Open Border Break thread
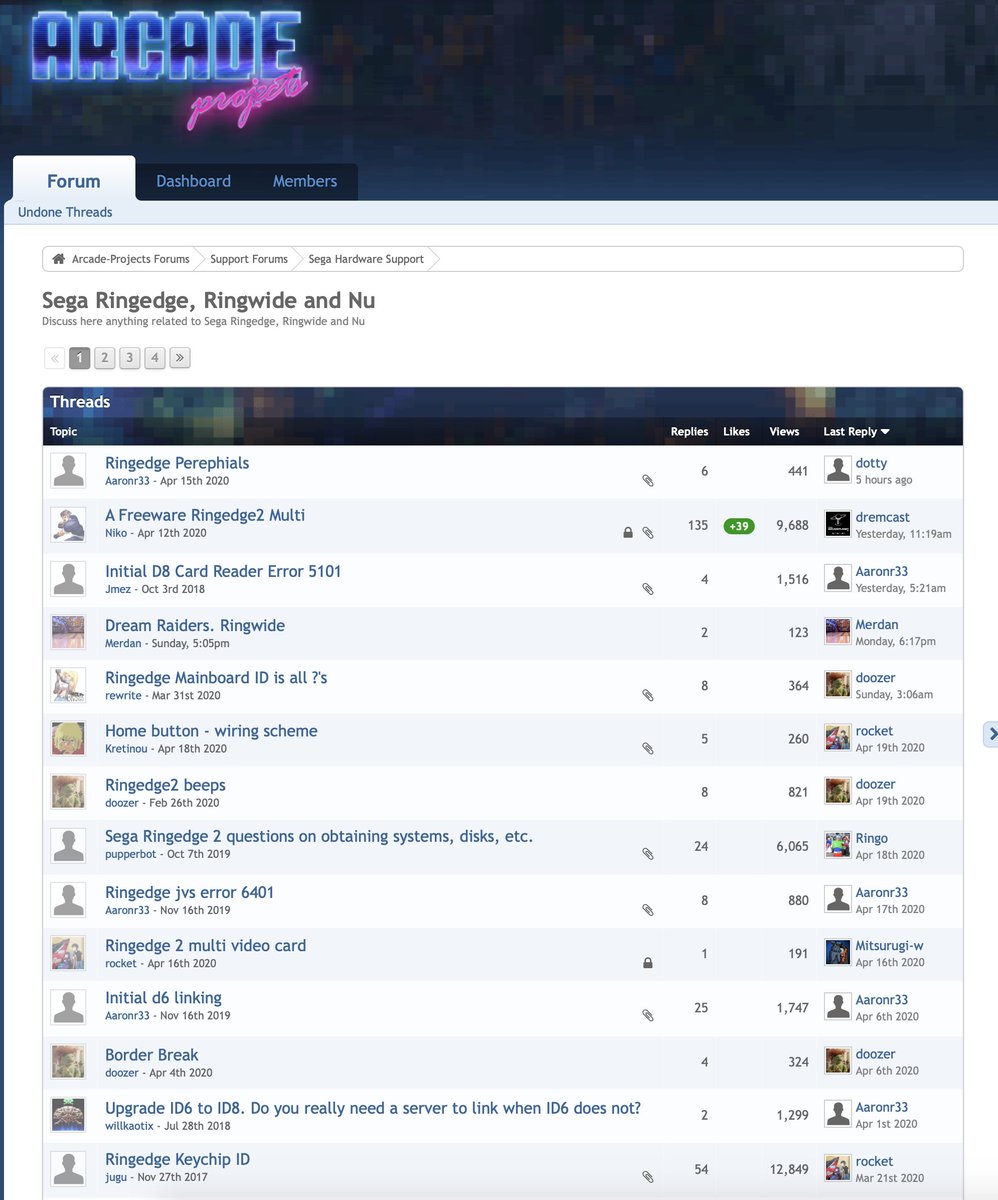The height and width of the screenshot is (1200, 998). (152, 1055)
